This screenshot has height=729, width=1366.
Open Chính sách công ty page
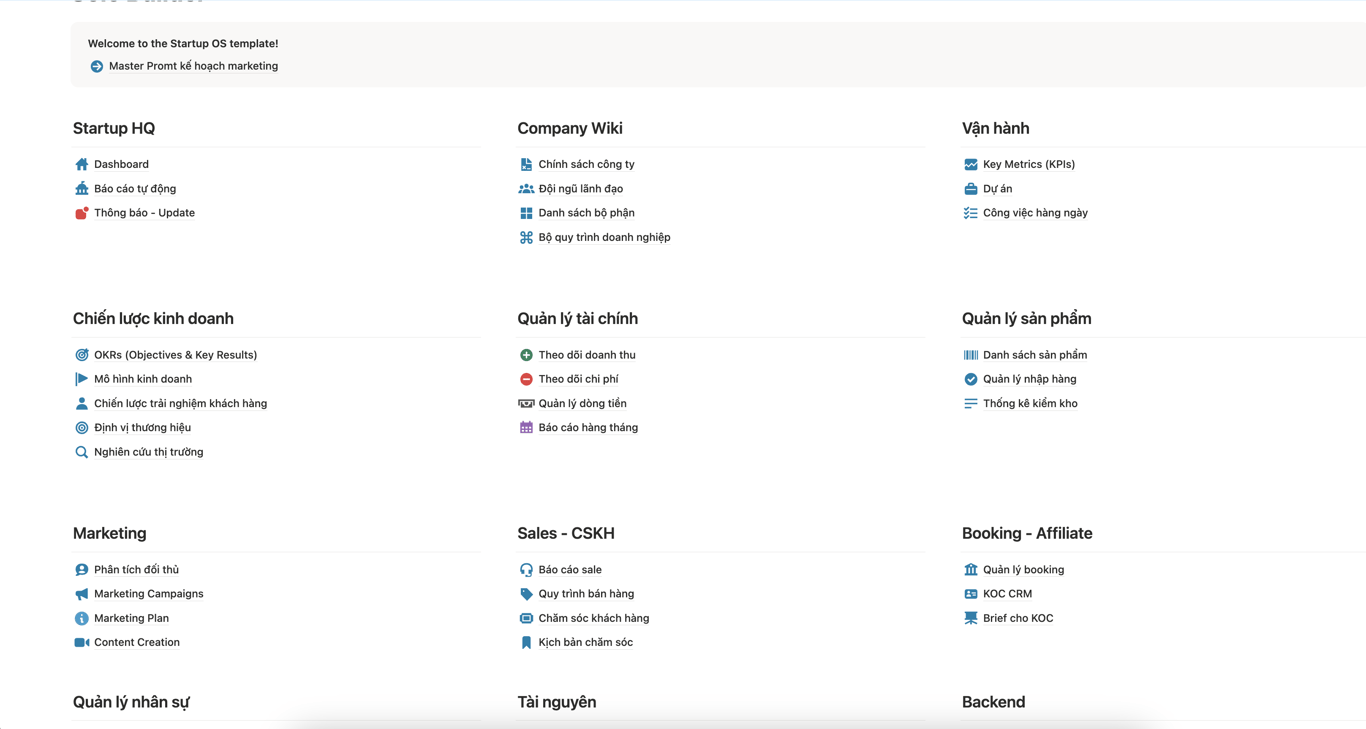(x=586, y=164)
